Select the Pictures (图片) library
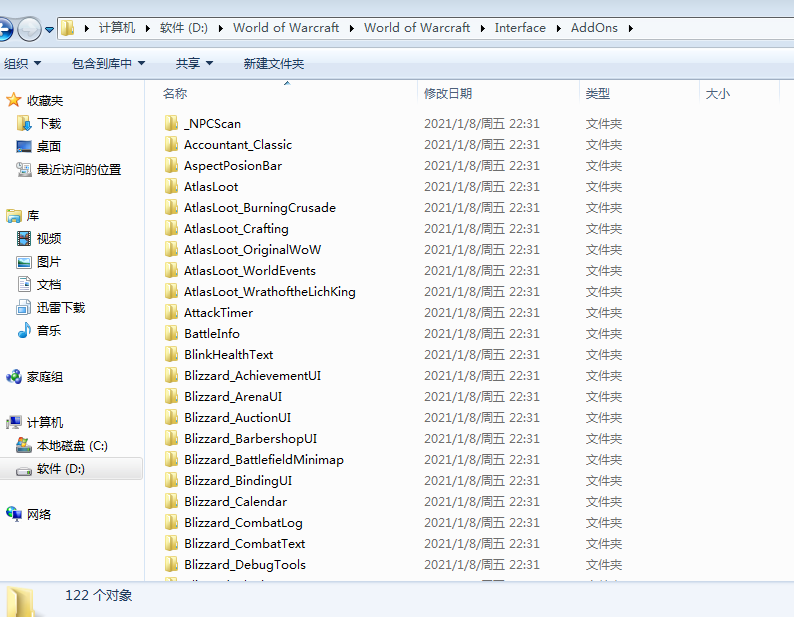The height and width of the screenshot is (617, 794). 48,262
